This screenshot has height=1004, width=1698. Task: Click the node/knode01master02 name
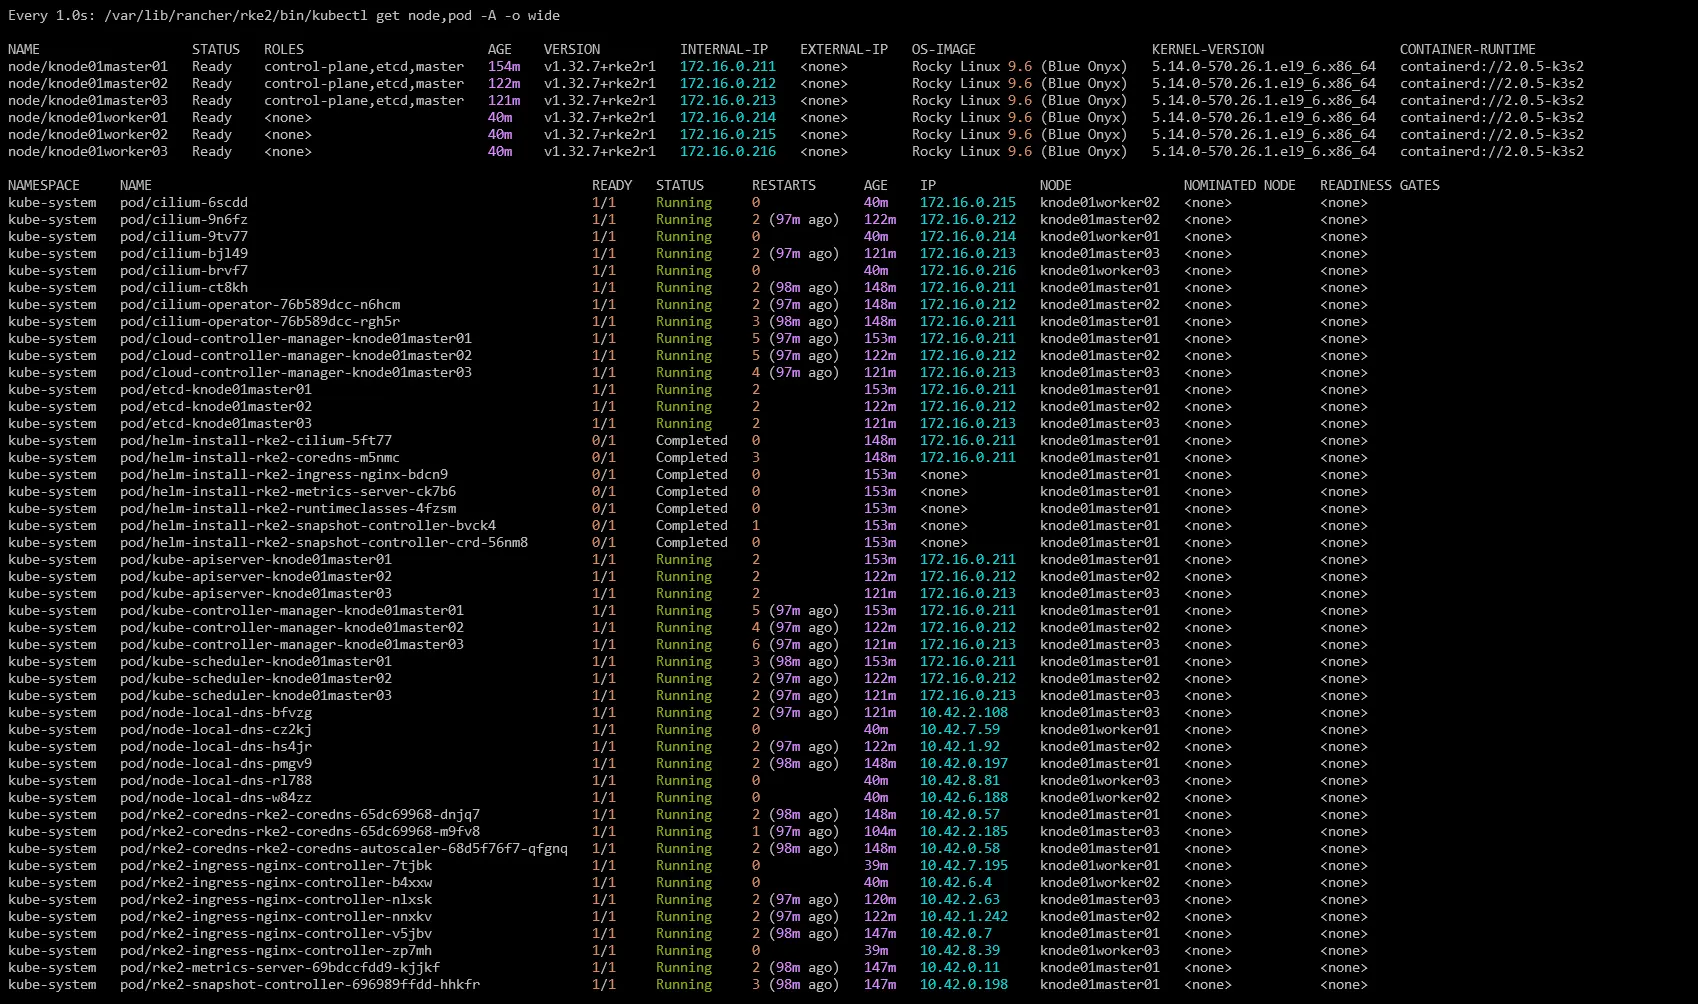pos(88,83)
